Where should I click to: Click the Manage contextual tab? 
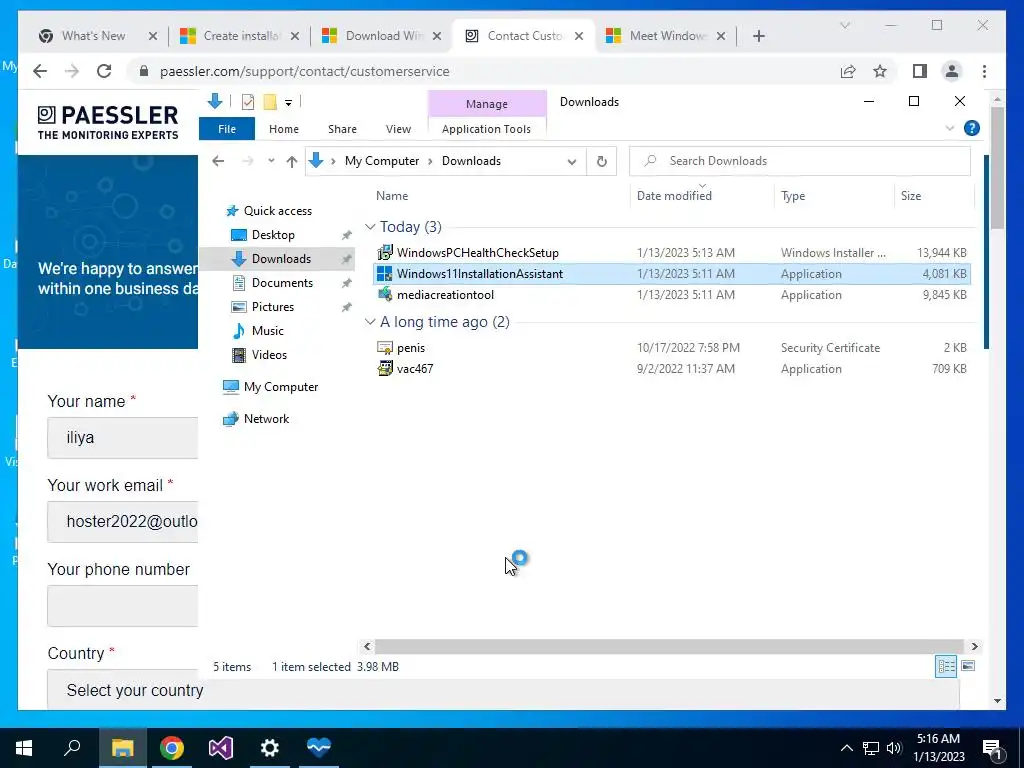[x=487, y=104]
